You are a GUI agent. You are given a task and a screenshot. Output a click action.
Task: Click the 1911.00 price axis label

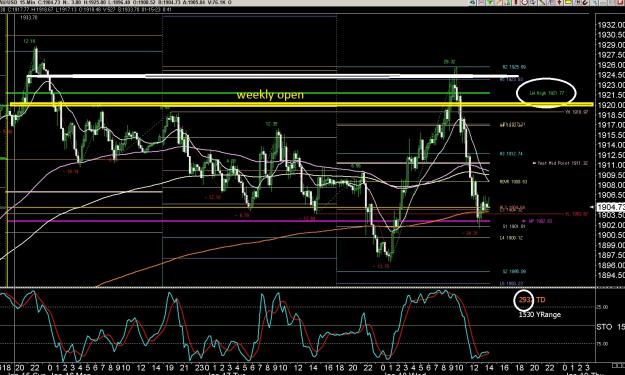[x=610, y=165]
